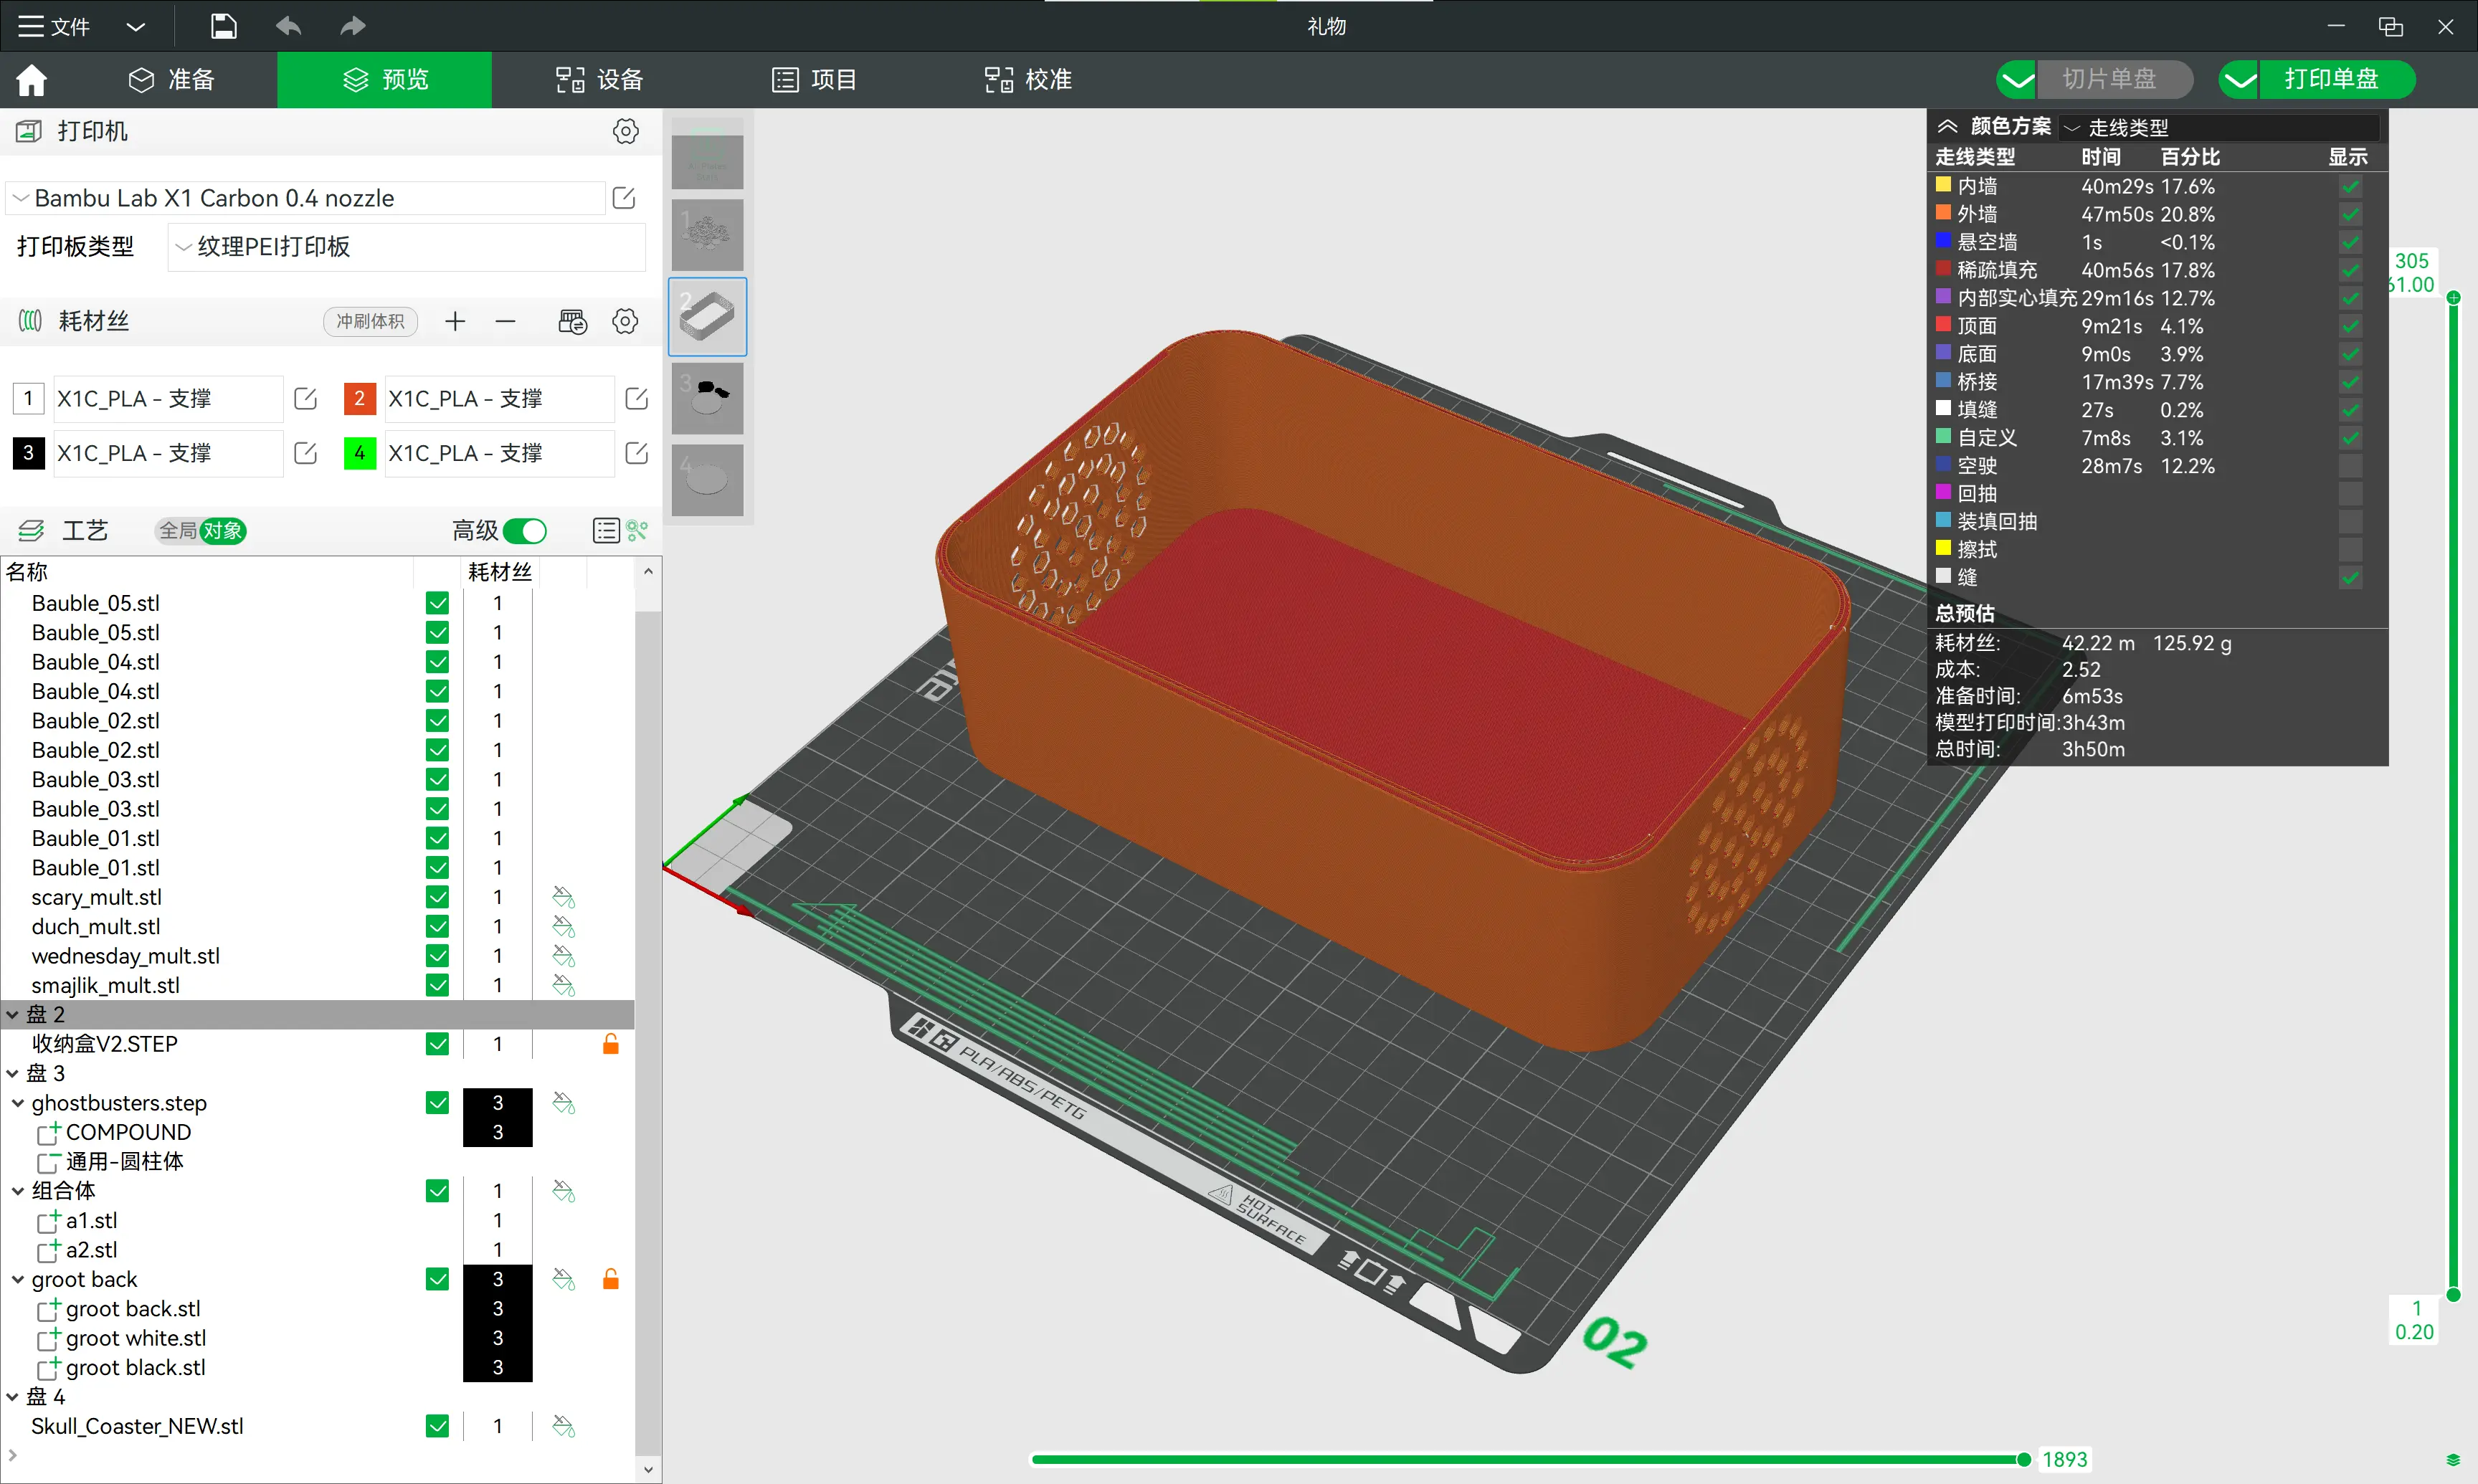
Task: Open AMS filament sync icon
Action: tap(572, 321)
